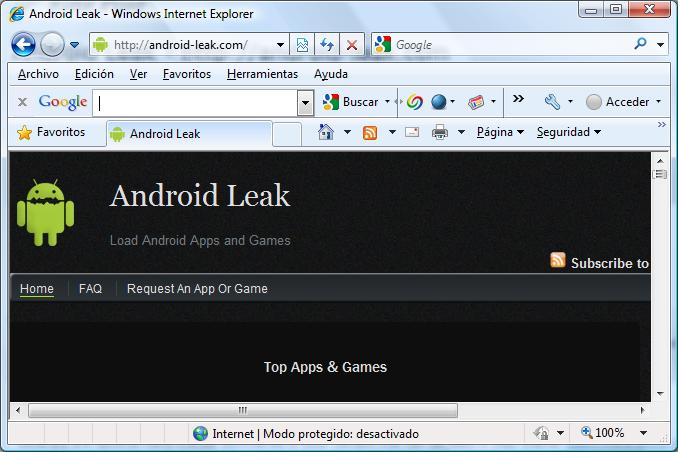The height and width of the screenshot is (452, 678).
Task: Open the Acceder dropdown arrow
Action: click(x=658, y=102)
